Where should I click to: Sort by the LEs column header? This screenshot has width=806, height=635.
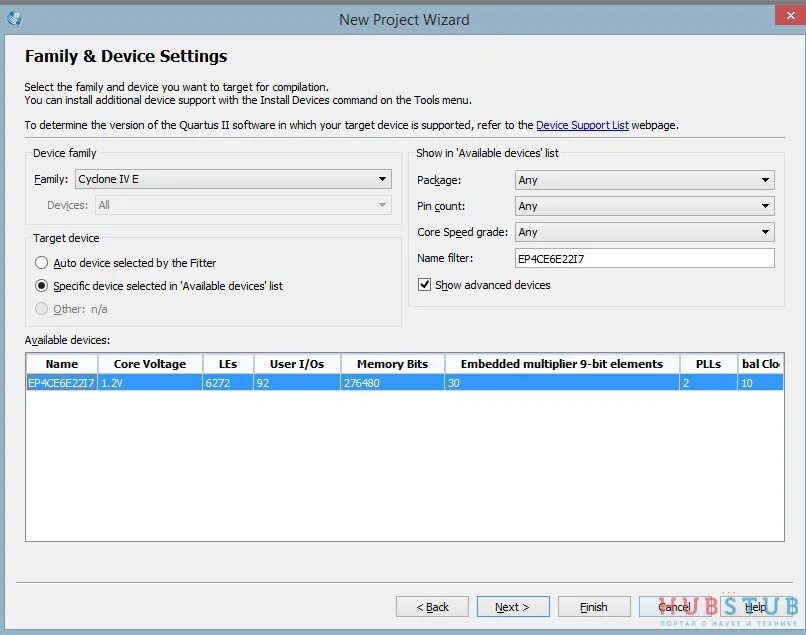point(228,364)
